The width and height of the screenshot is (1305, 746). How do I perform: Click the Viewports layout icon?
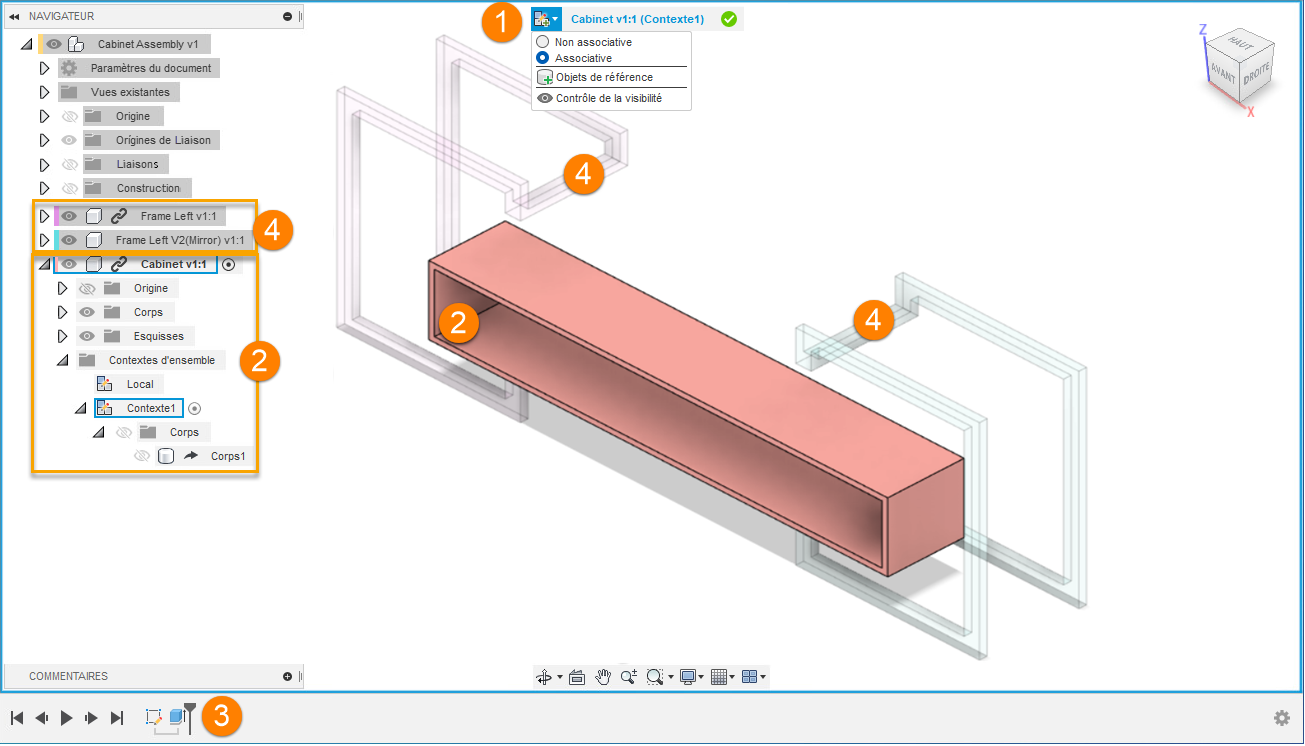point(749,677)
